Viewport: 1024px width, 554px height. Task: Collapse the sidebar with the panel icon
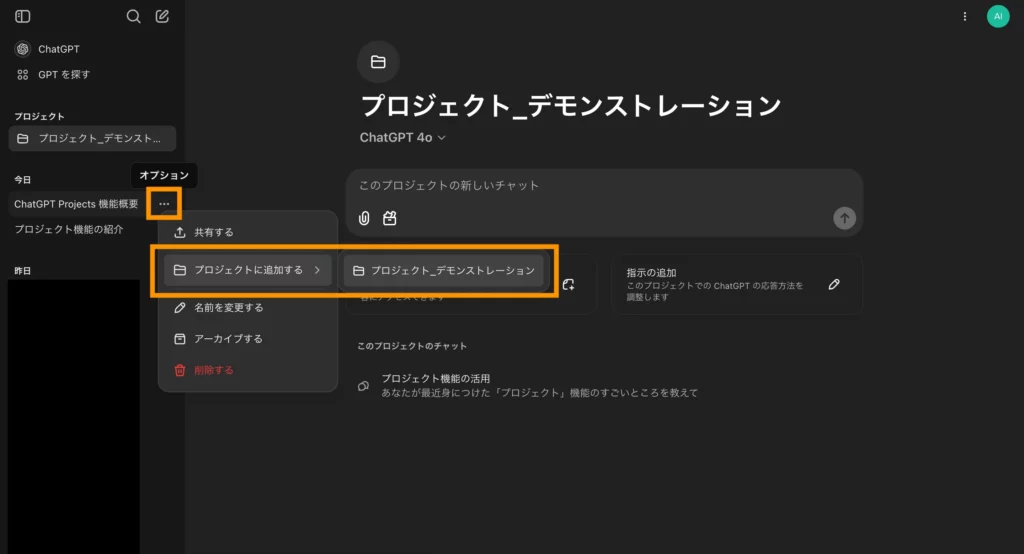click(x=23, y=16)
